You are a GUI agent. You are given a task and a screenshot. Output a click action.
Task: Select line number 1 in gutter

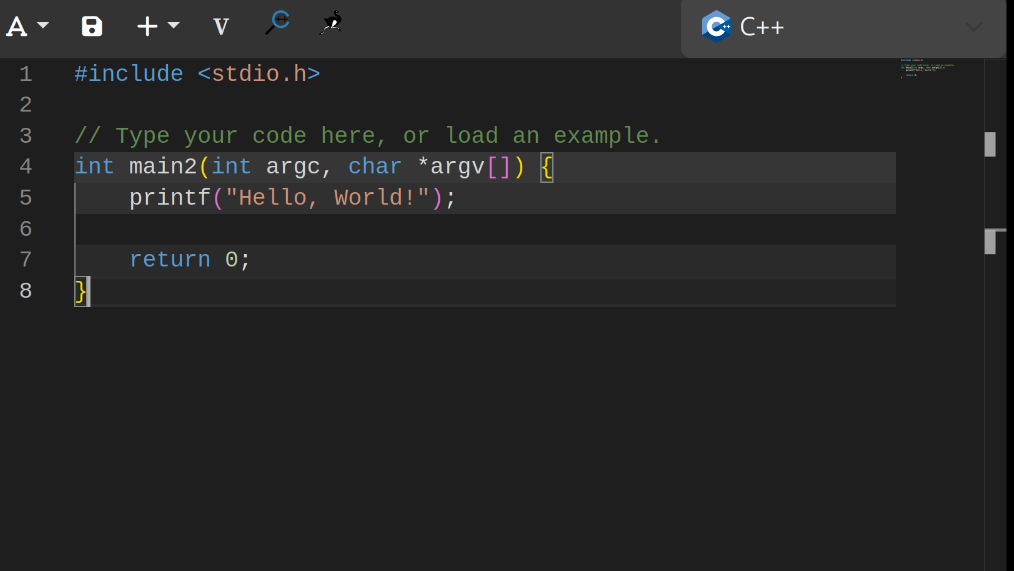click(26, 74)
